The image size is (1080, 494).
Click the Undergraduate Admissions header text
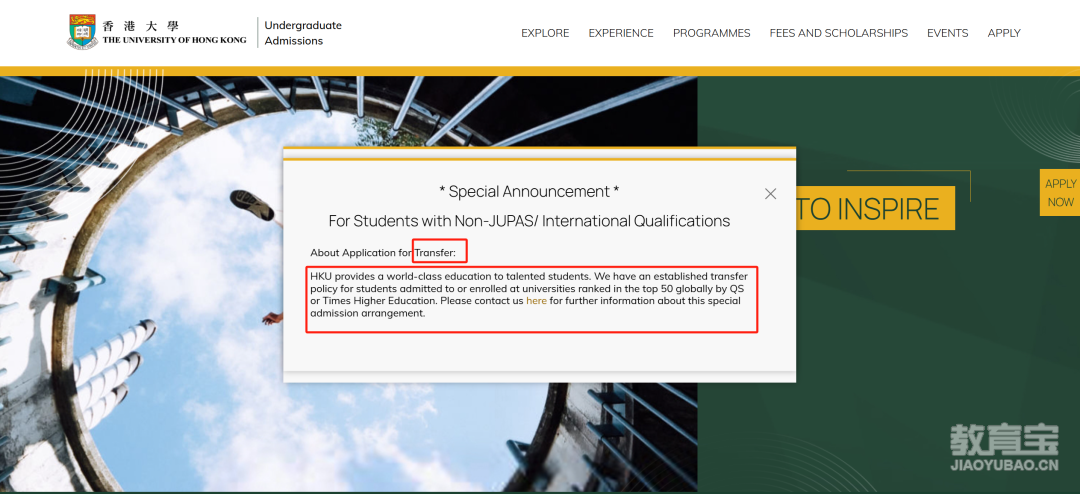tap(302, 33)
